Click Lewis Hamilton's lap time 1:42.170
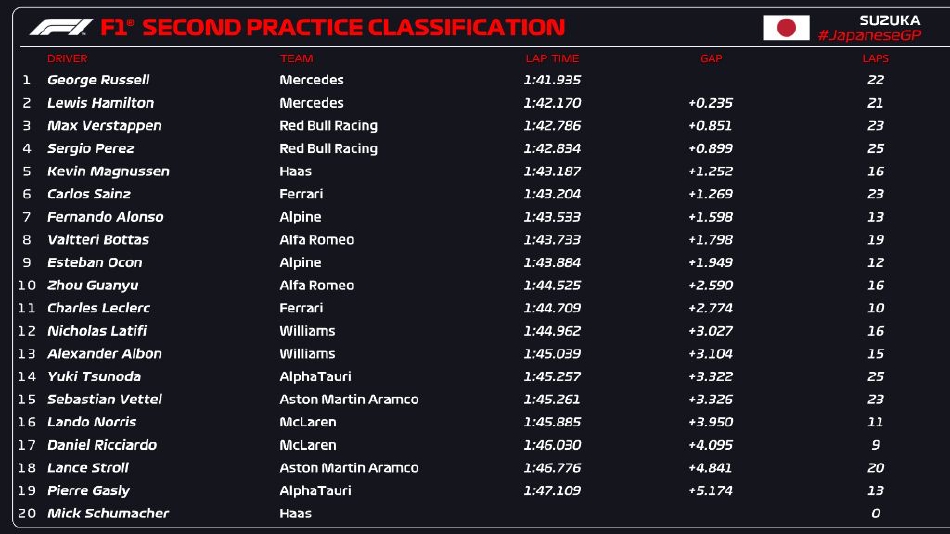 552,103
